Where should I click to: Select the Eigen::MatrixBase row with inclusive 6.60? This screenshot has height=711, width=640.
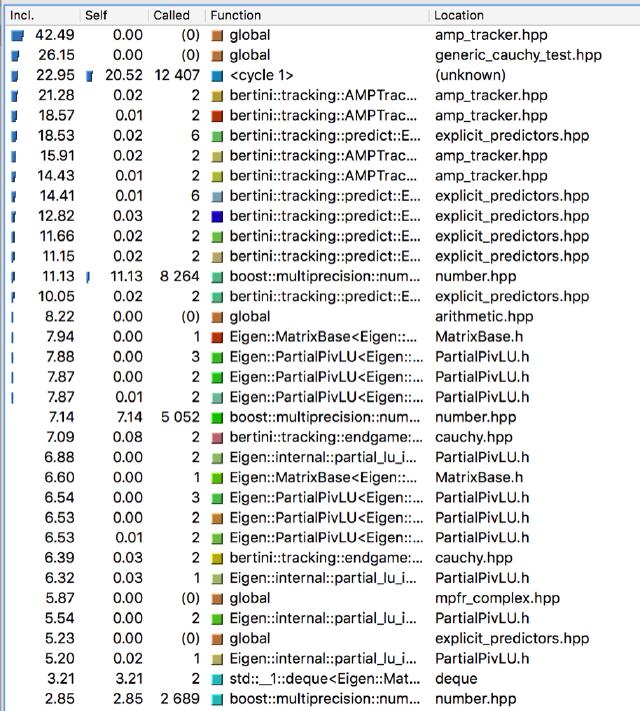pyautogui.click(x=322, y=477)
